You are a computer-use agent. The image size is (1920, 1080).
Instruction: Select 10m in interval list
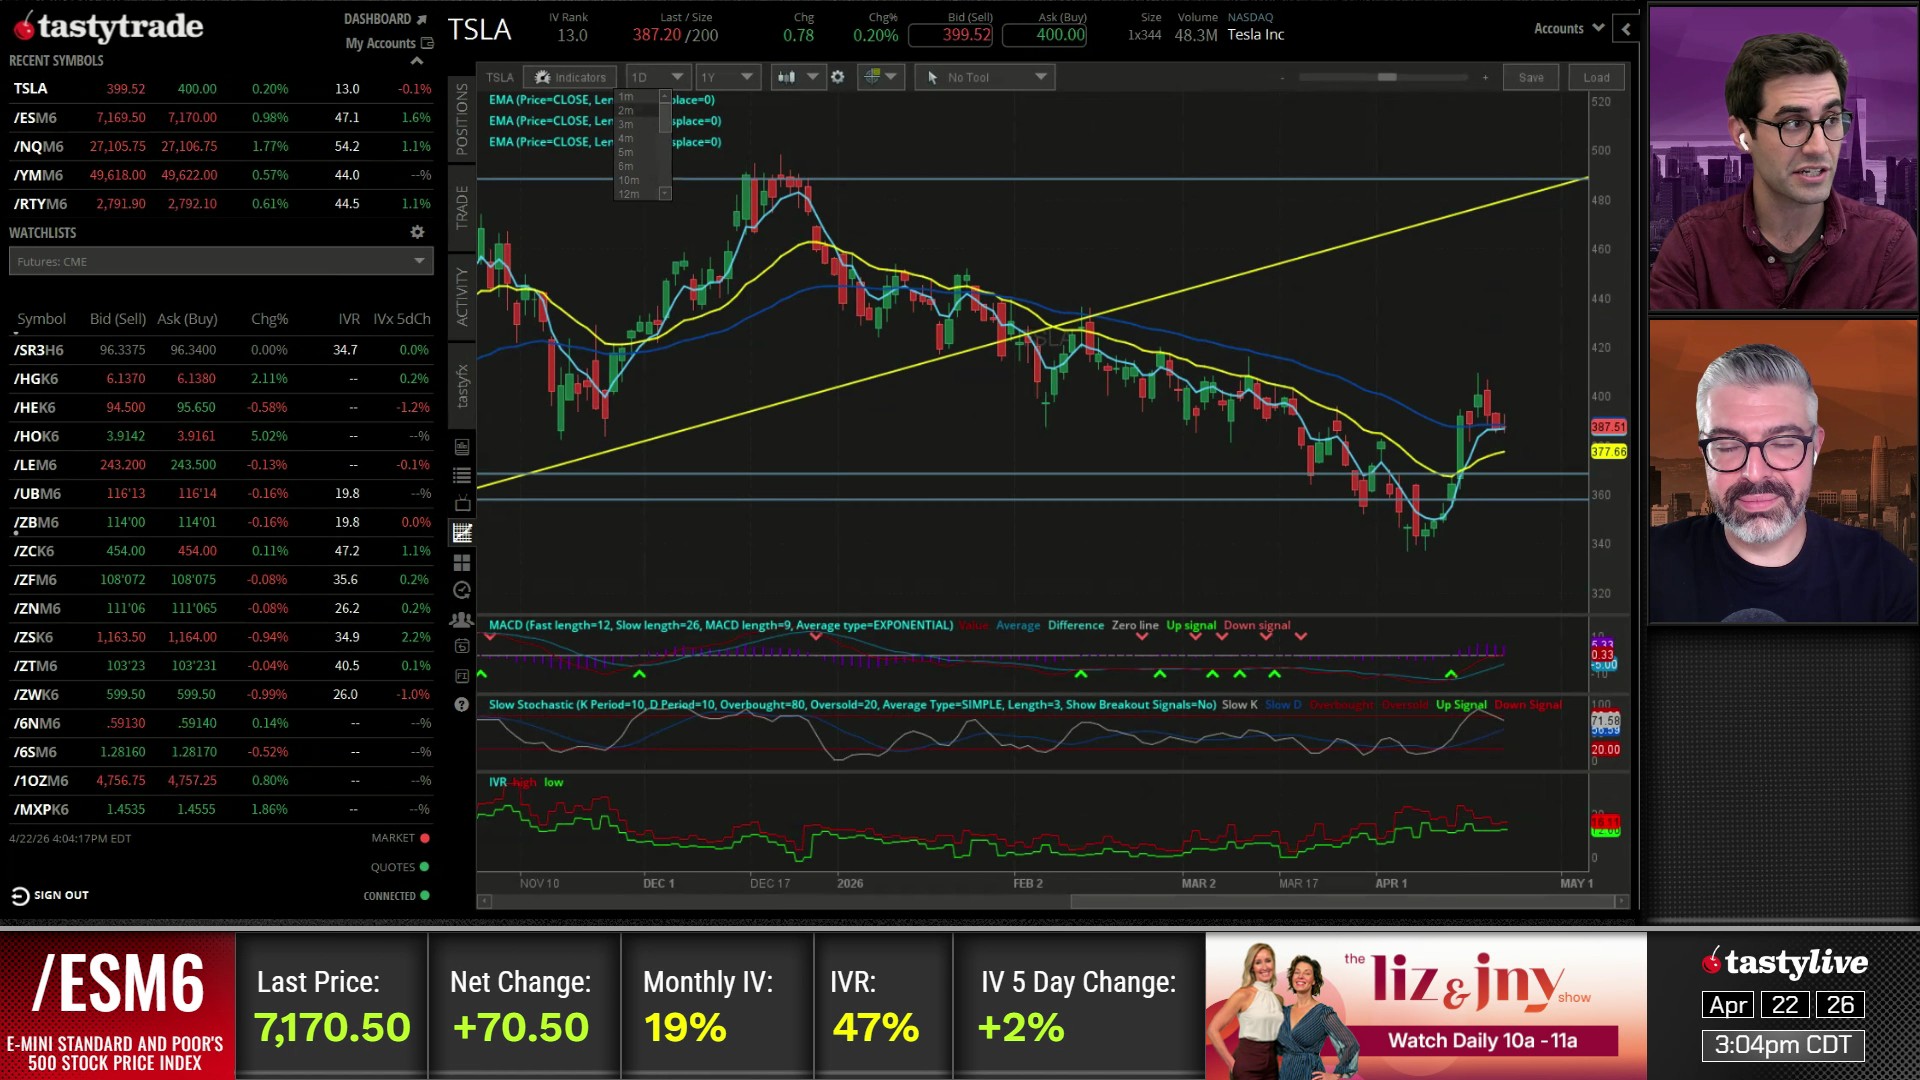click(x=628, y=180)
